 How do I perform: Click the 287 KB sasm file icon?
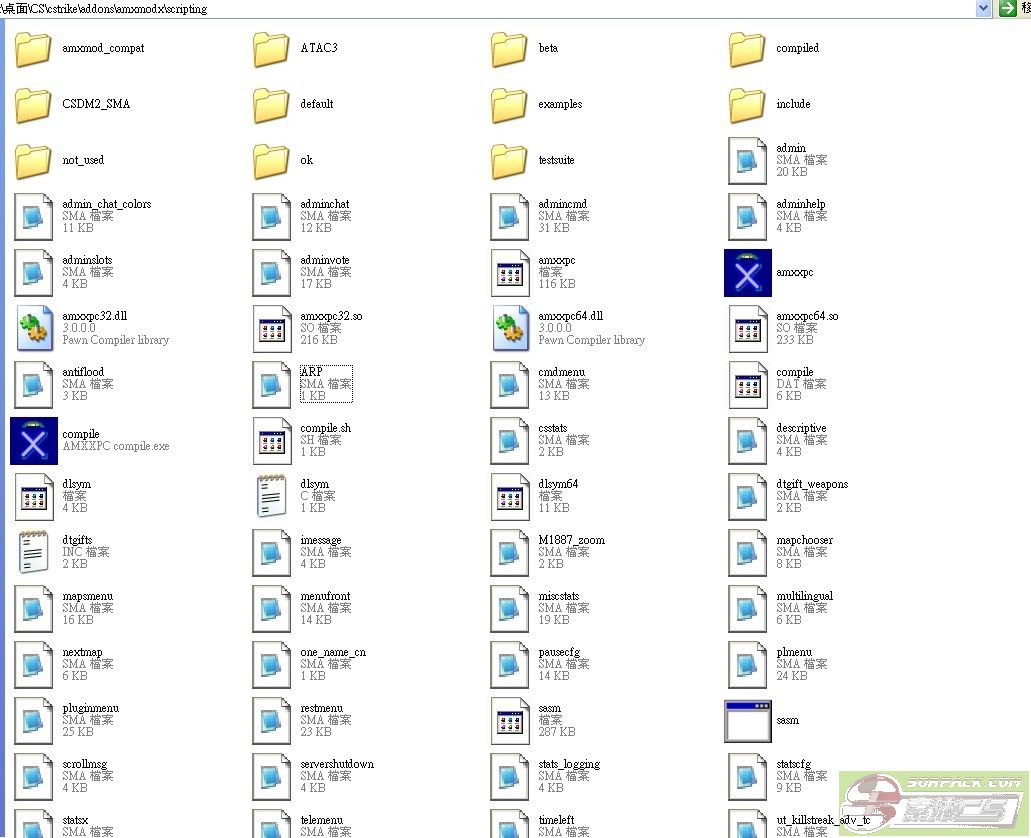tap(510, 721)
